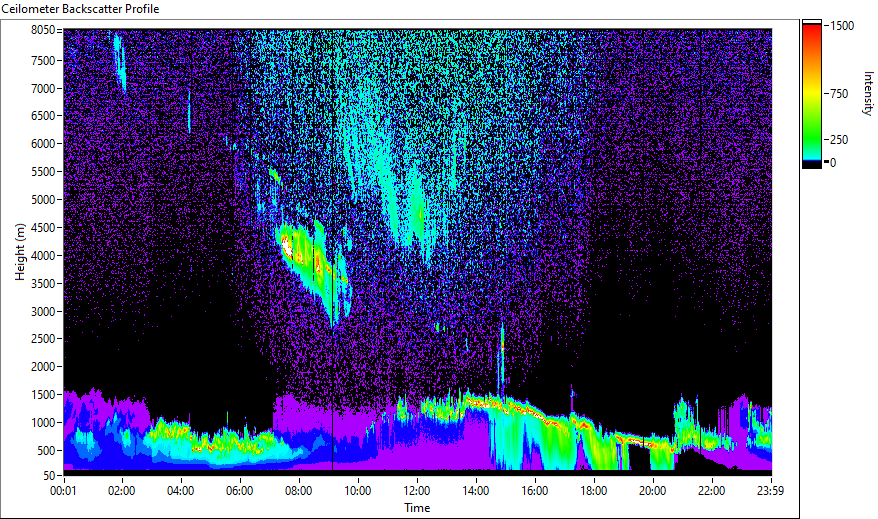Click the 7000 height axis value
878x519 pixels.
coord(43,88)
